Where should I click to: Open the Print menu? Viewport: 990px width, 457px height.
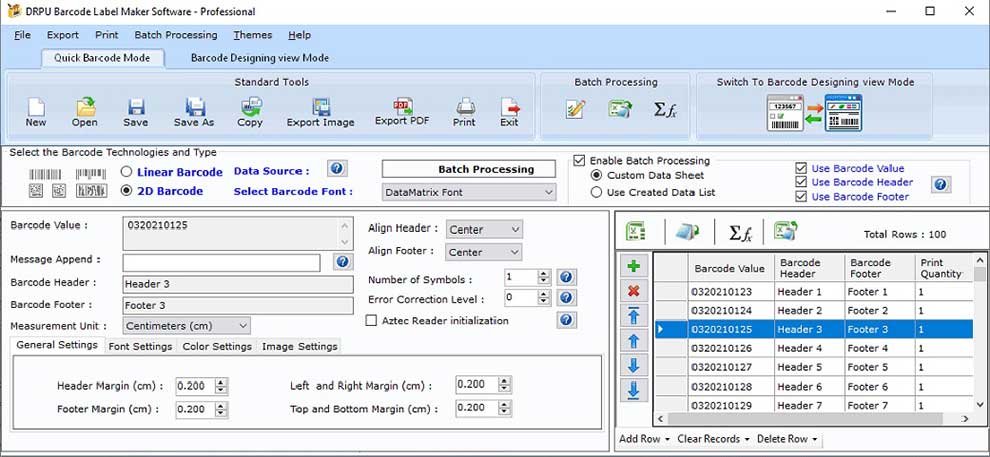pos(107,35)
